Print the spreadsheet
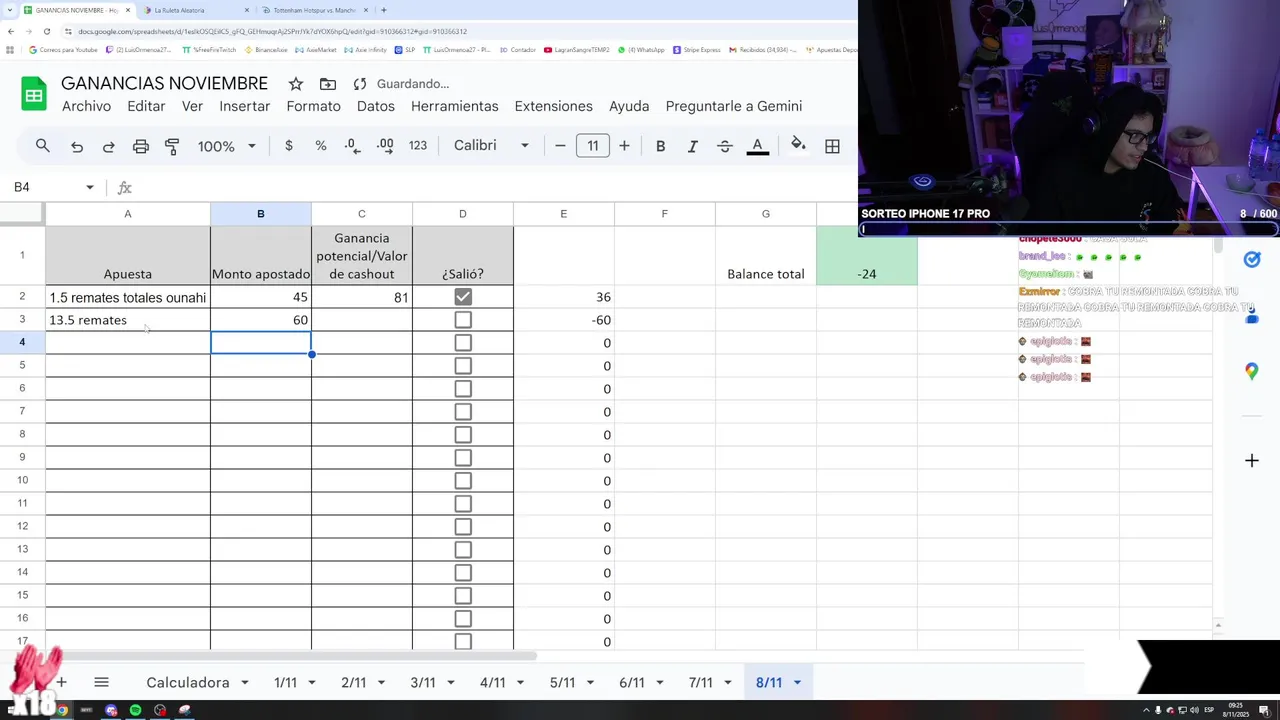The image size is (1280, 720). coord(141,146)
